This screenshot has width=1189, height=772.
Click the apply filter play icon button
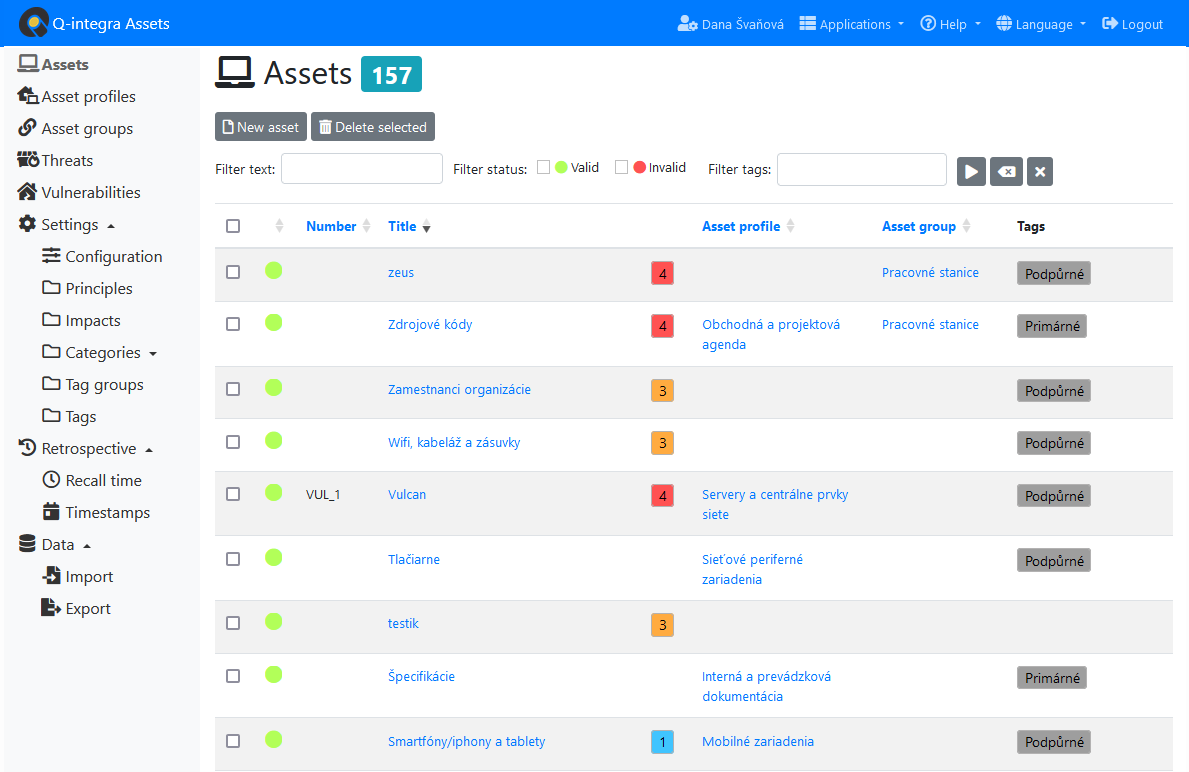(971, 171)
